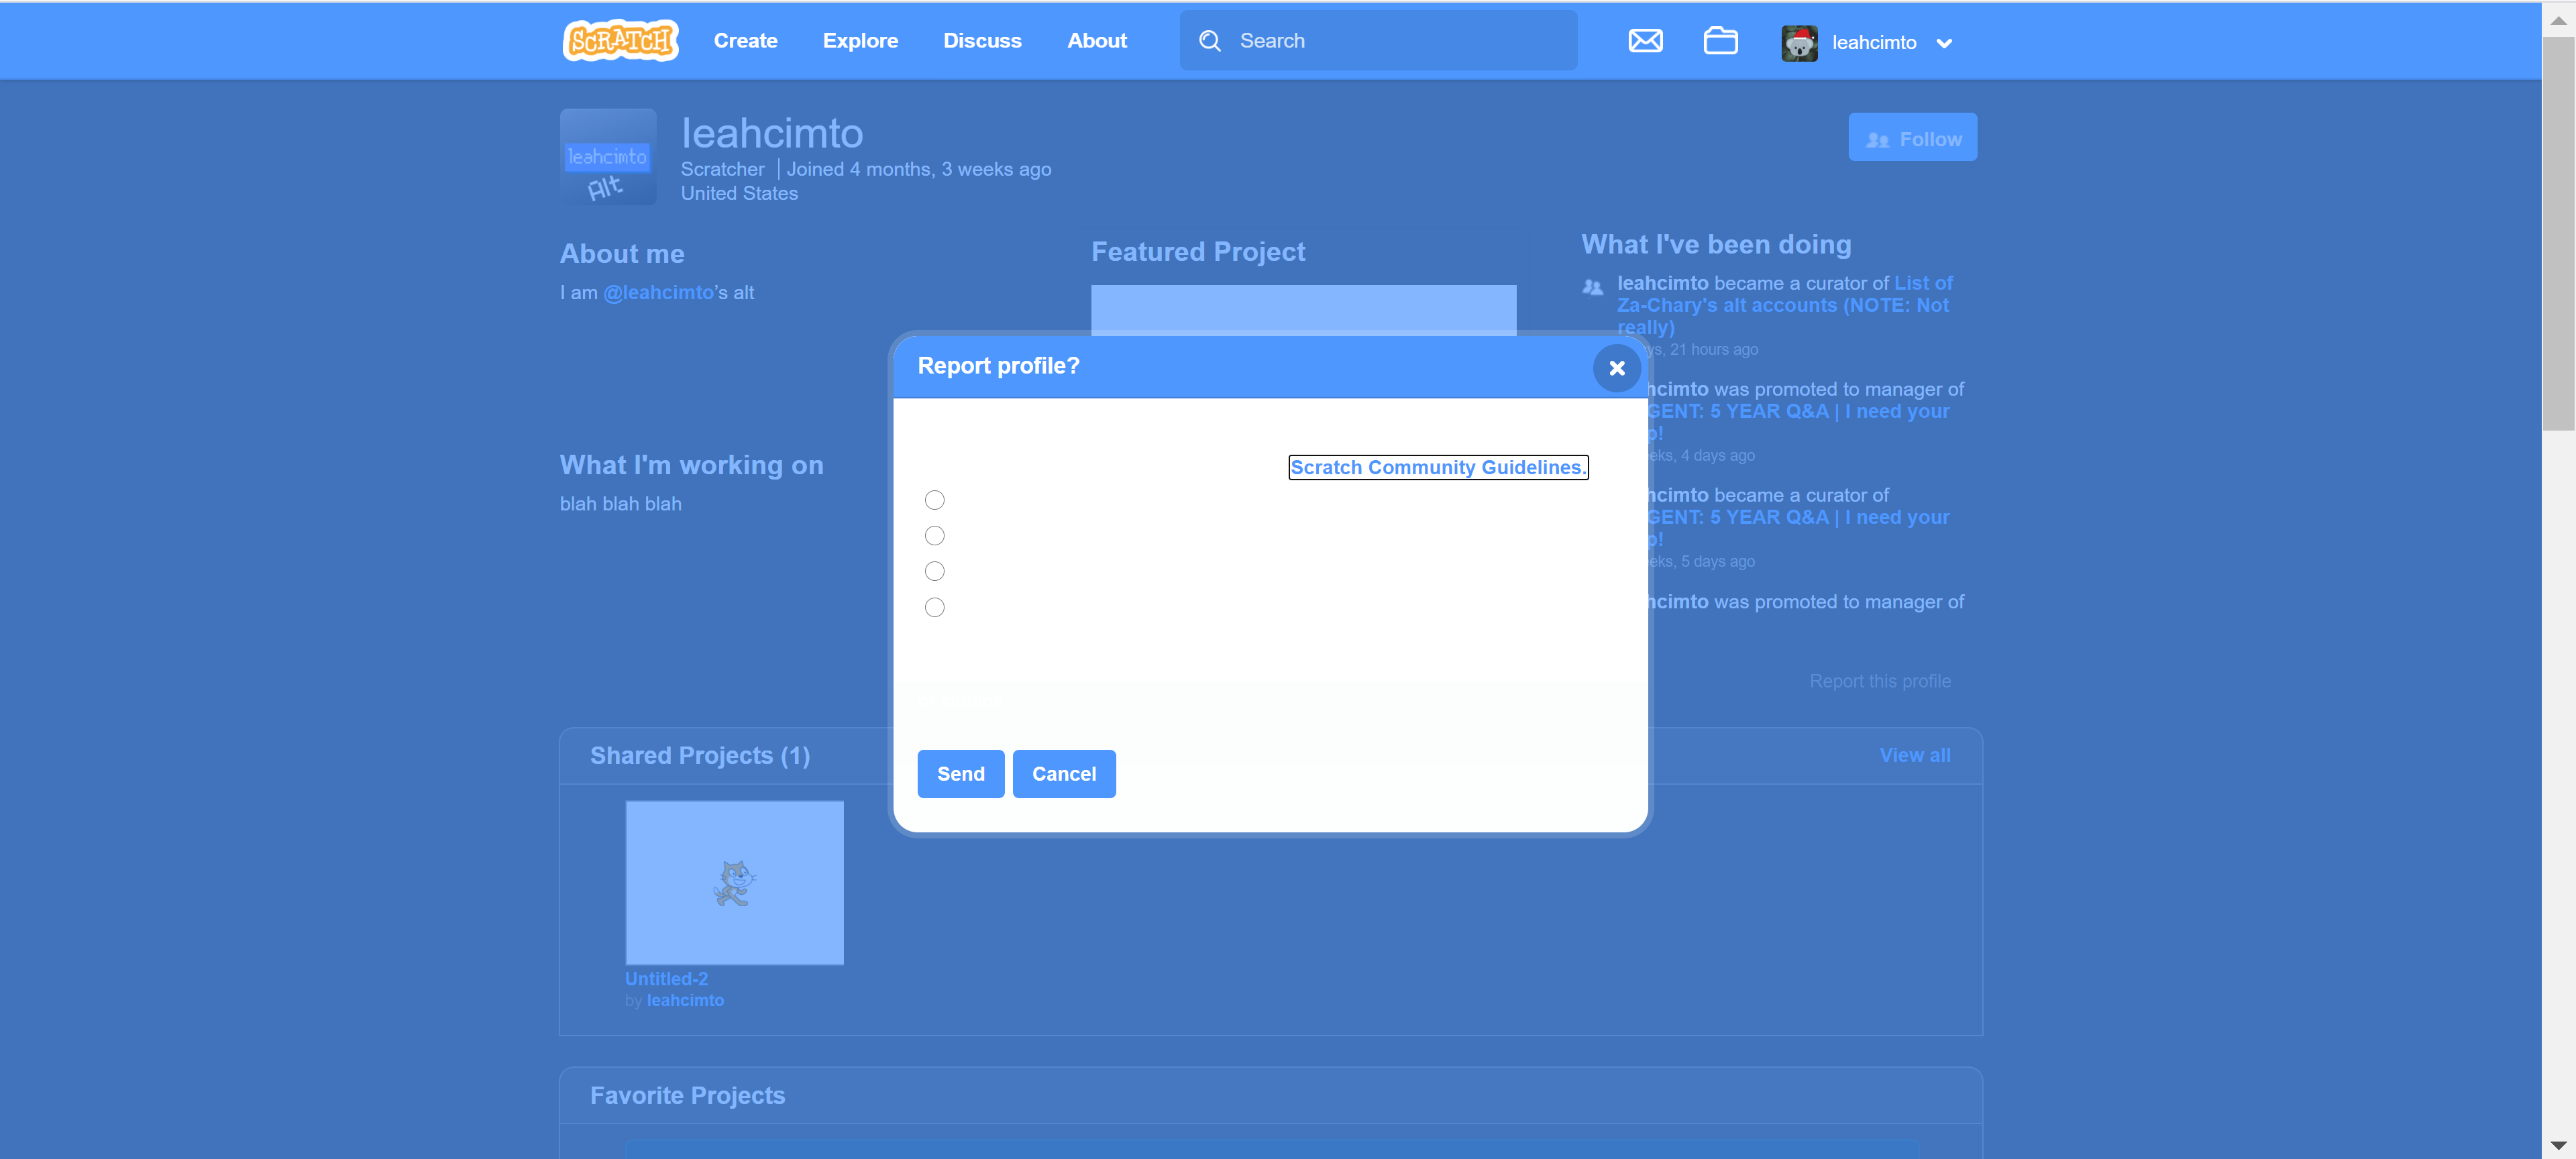View all shared projects
2576x1159 pixels.
coord(1914,756)
